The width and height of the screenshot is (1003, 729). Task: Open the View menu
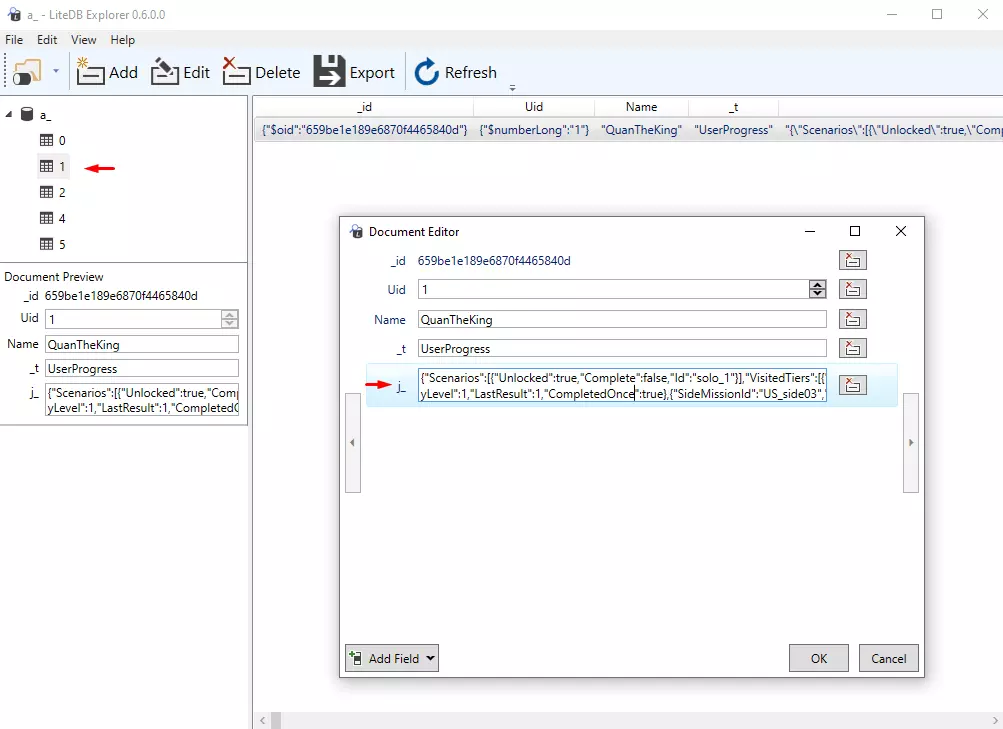click(84, 40)
